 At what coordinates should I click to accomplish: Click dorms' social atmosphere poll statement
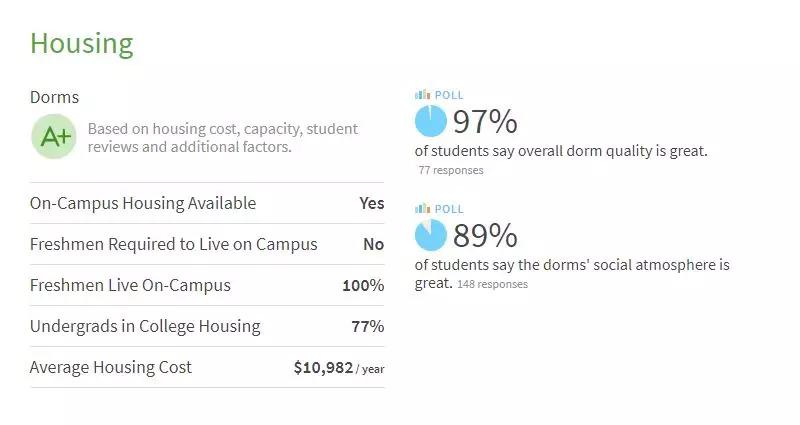[572, 265]
